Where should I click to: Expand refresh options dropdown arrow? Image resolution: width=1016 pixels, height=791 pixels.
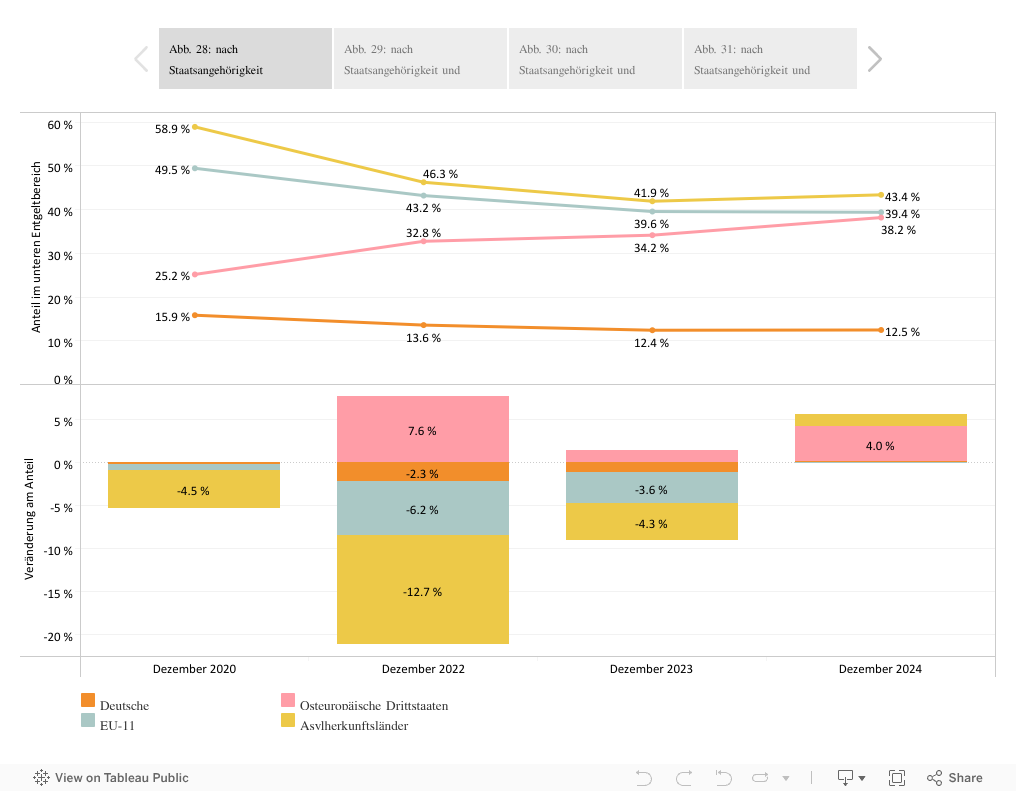pyautogui.click(x=786, y=778)
